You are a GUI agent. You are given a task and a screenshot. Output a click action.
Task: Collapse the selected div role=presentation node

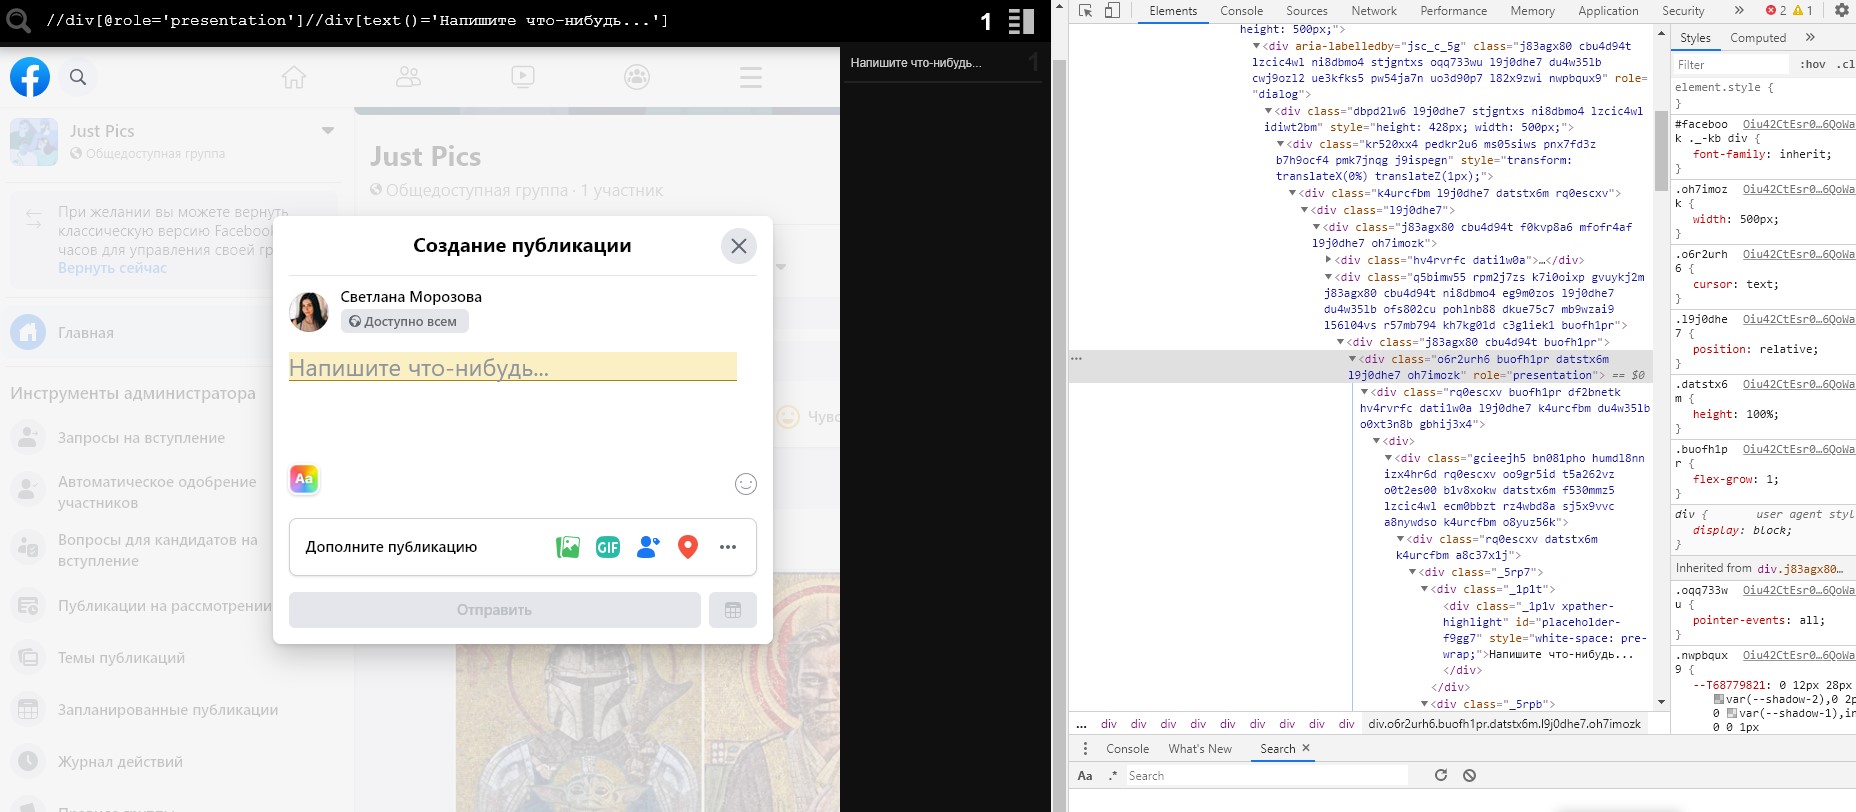coord(1353,359)
